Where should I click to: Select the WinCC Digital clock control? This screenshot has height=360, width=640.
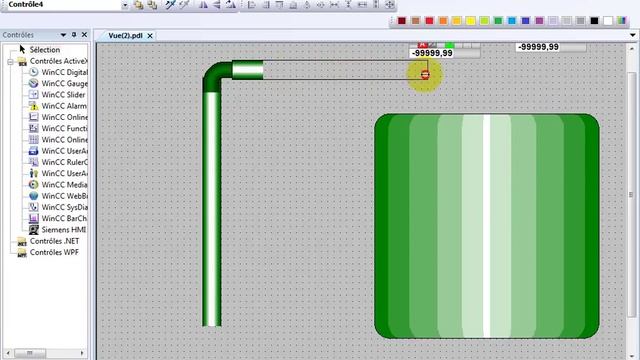58,72
